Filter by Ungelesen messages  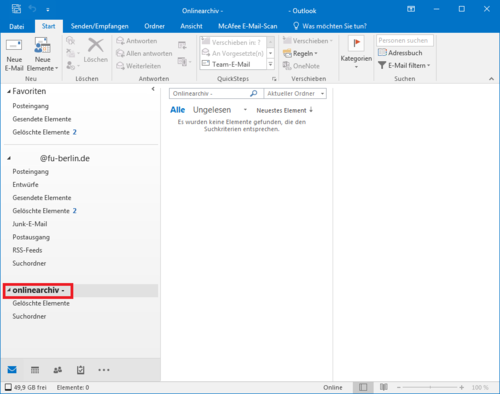click(212, 110)
